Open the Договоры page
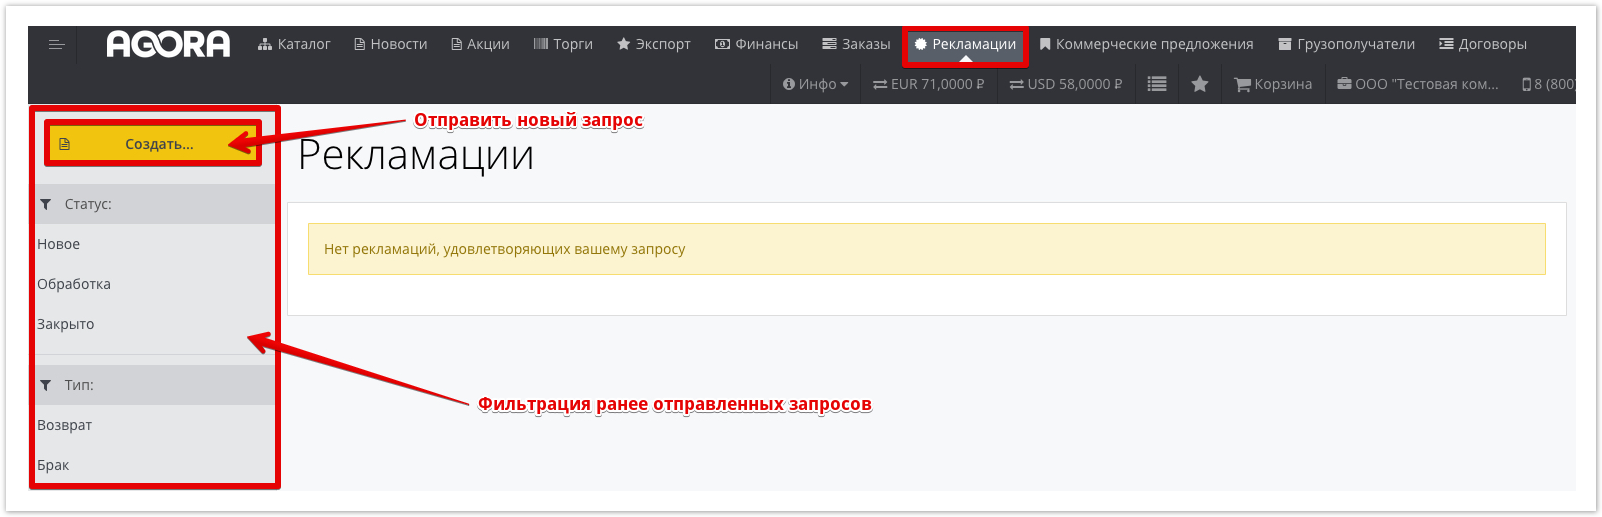 click(x=1483, y=44)
